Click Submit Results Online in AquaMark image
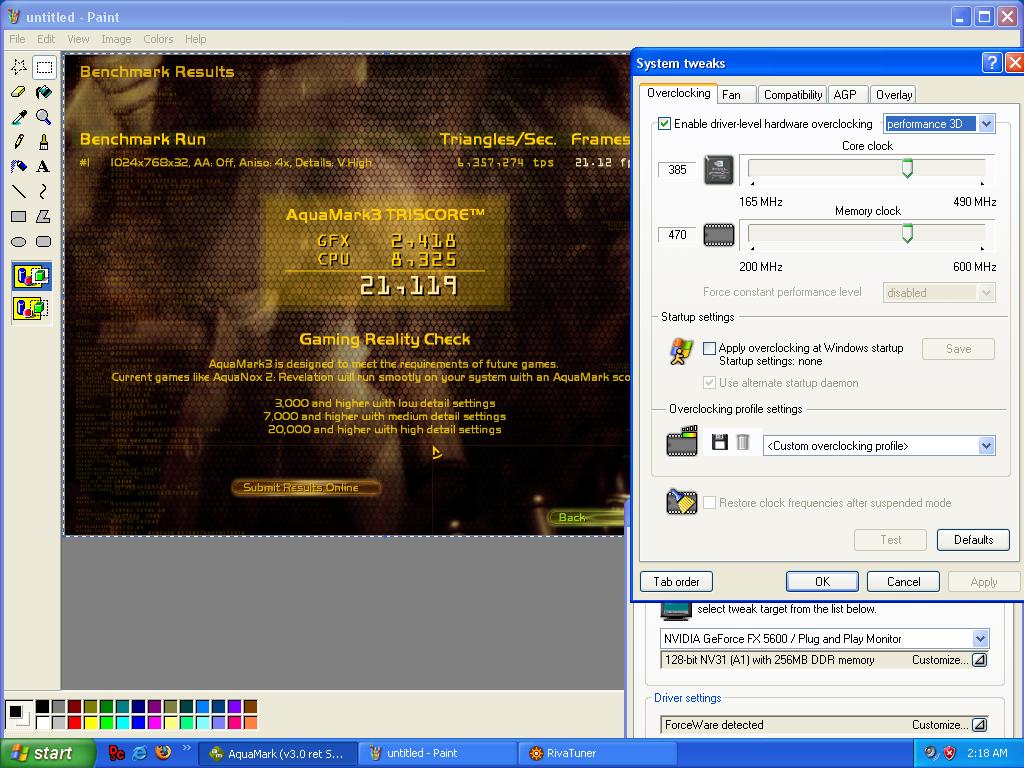Screen dimensions: 1024x768 point(306,487)
